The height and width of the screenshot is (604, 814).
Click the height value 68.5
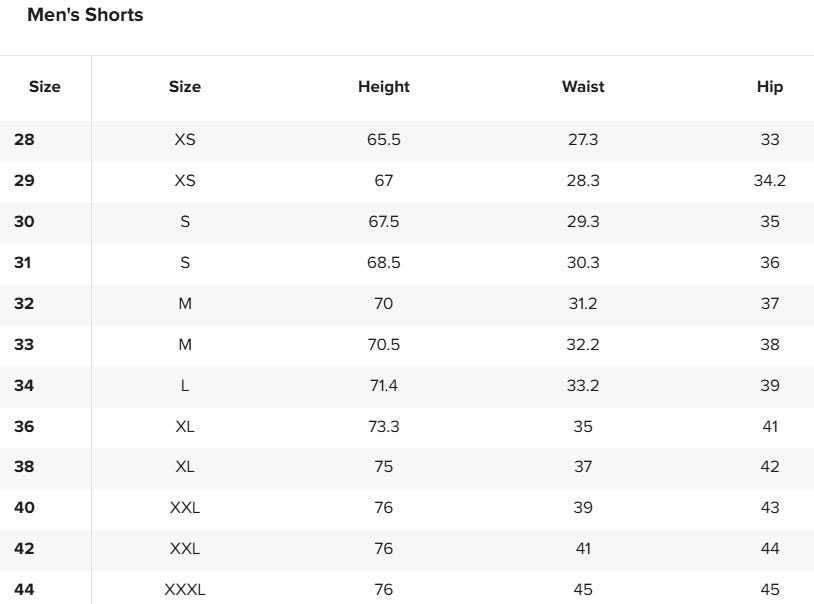tap(383, 263)
